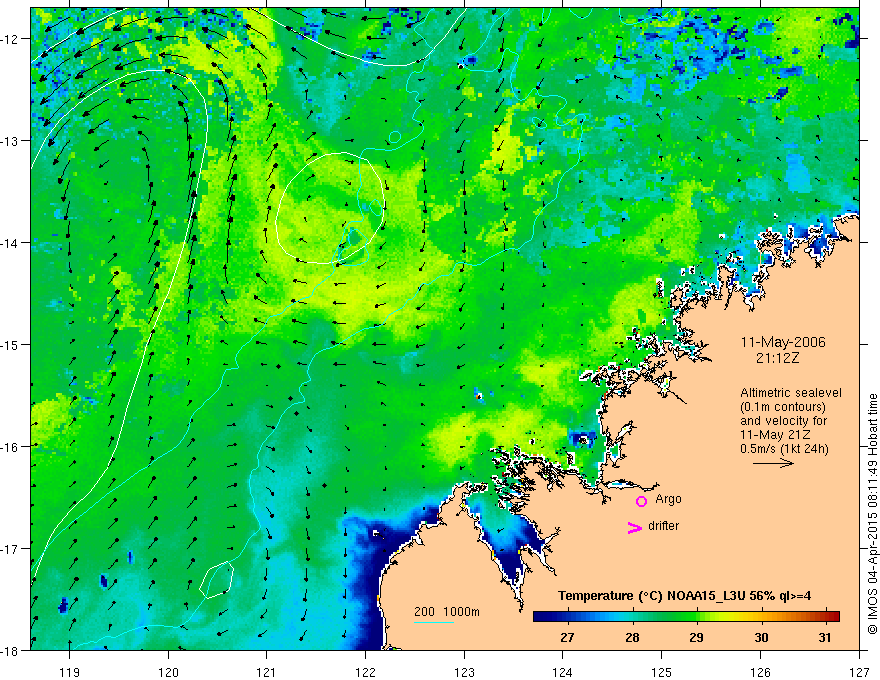Viewport: 880px width, 680px height.
Task: Click the 27 degree colorbar tick label
Action: pyautogui.click(x=567, y=637)
